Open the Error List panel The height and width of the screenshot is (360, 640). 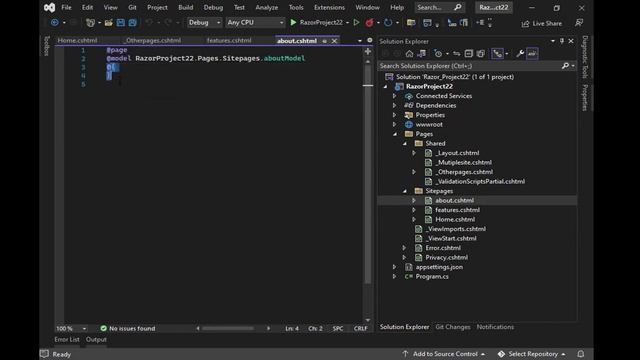click(67, 340)
